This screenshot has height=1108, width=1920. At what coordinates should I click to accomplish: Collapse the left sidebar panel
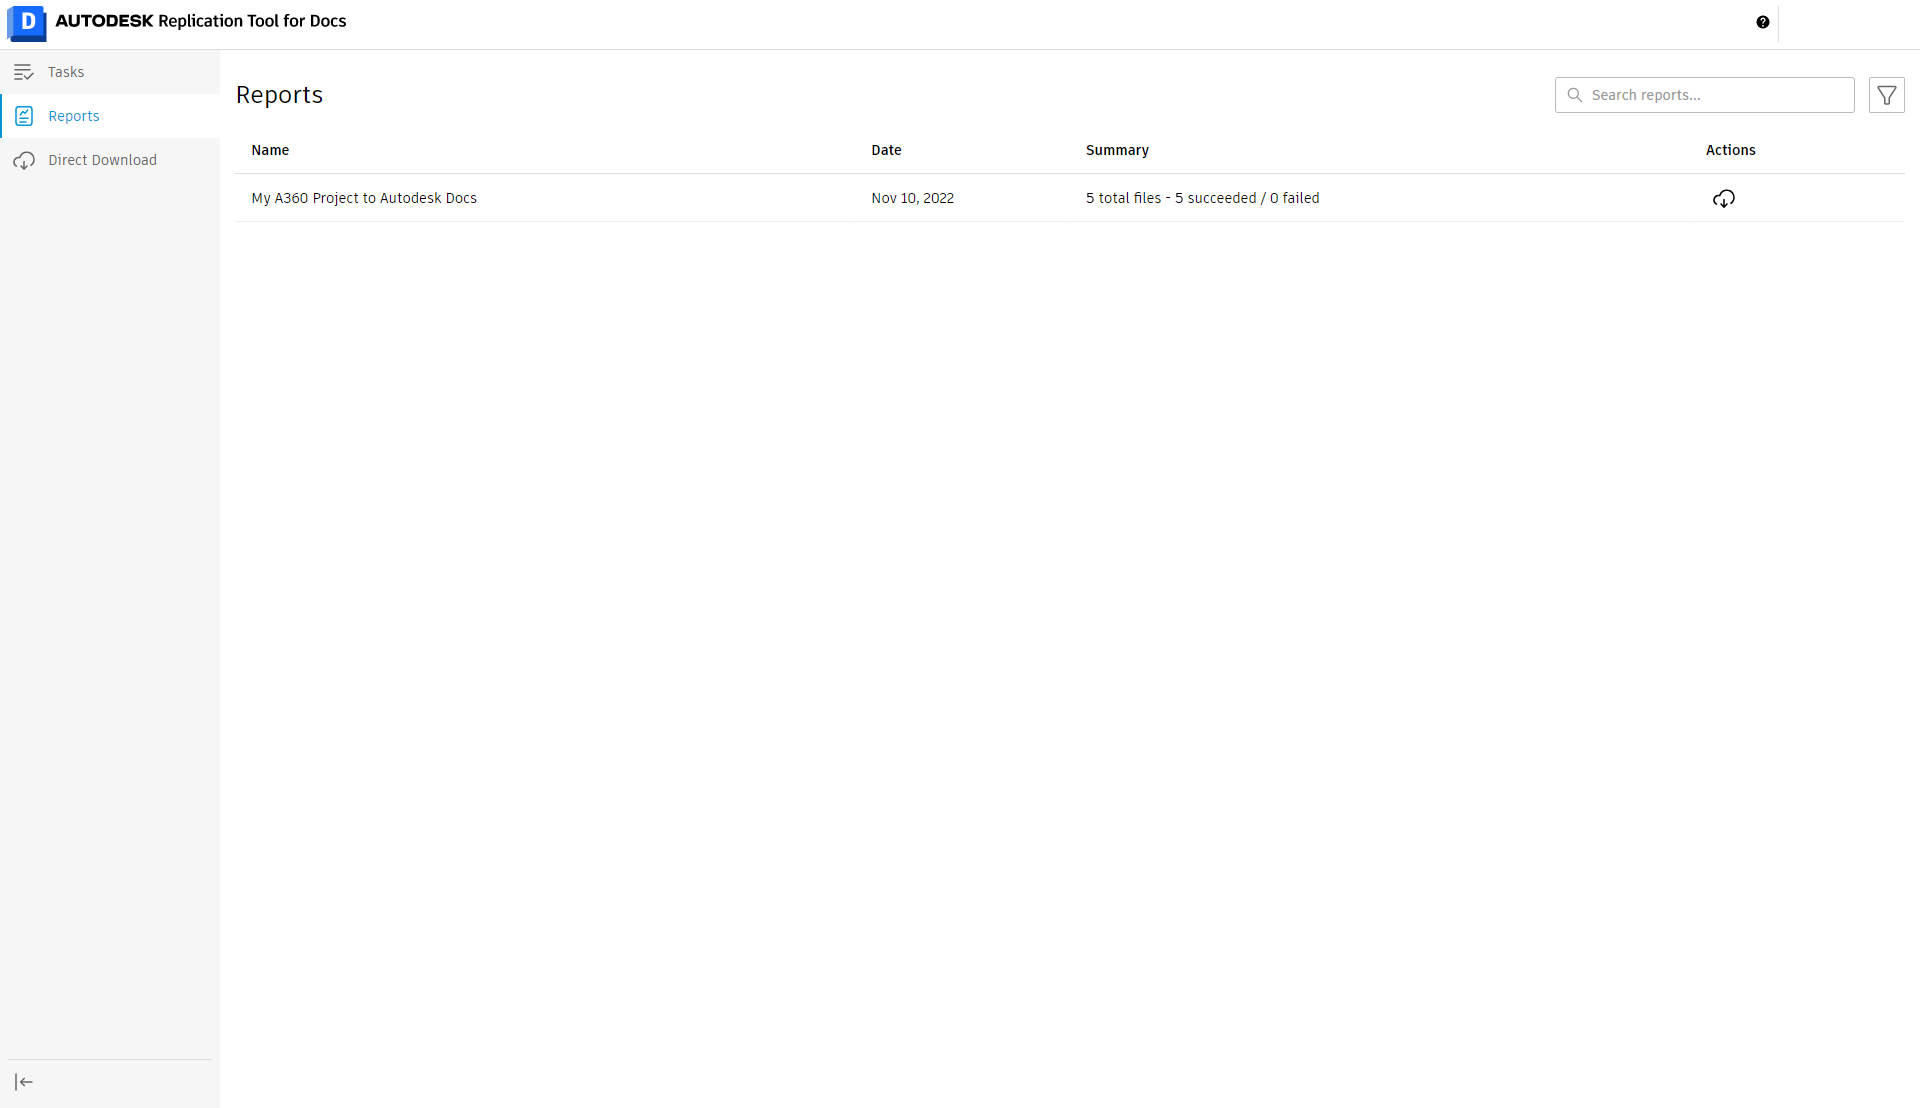coord(24,1082)
